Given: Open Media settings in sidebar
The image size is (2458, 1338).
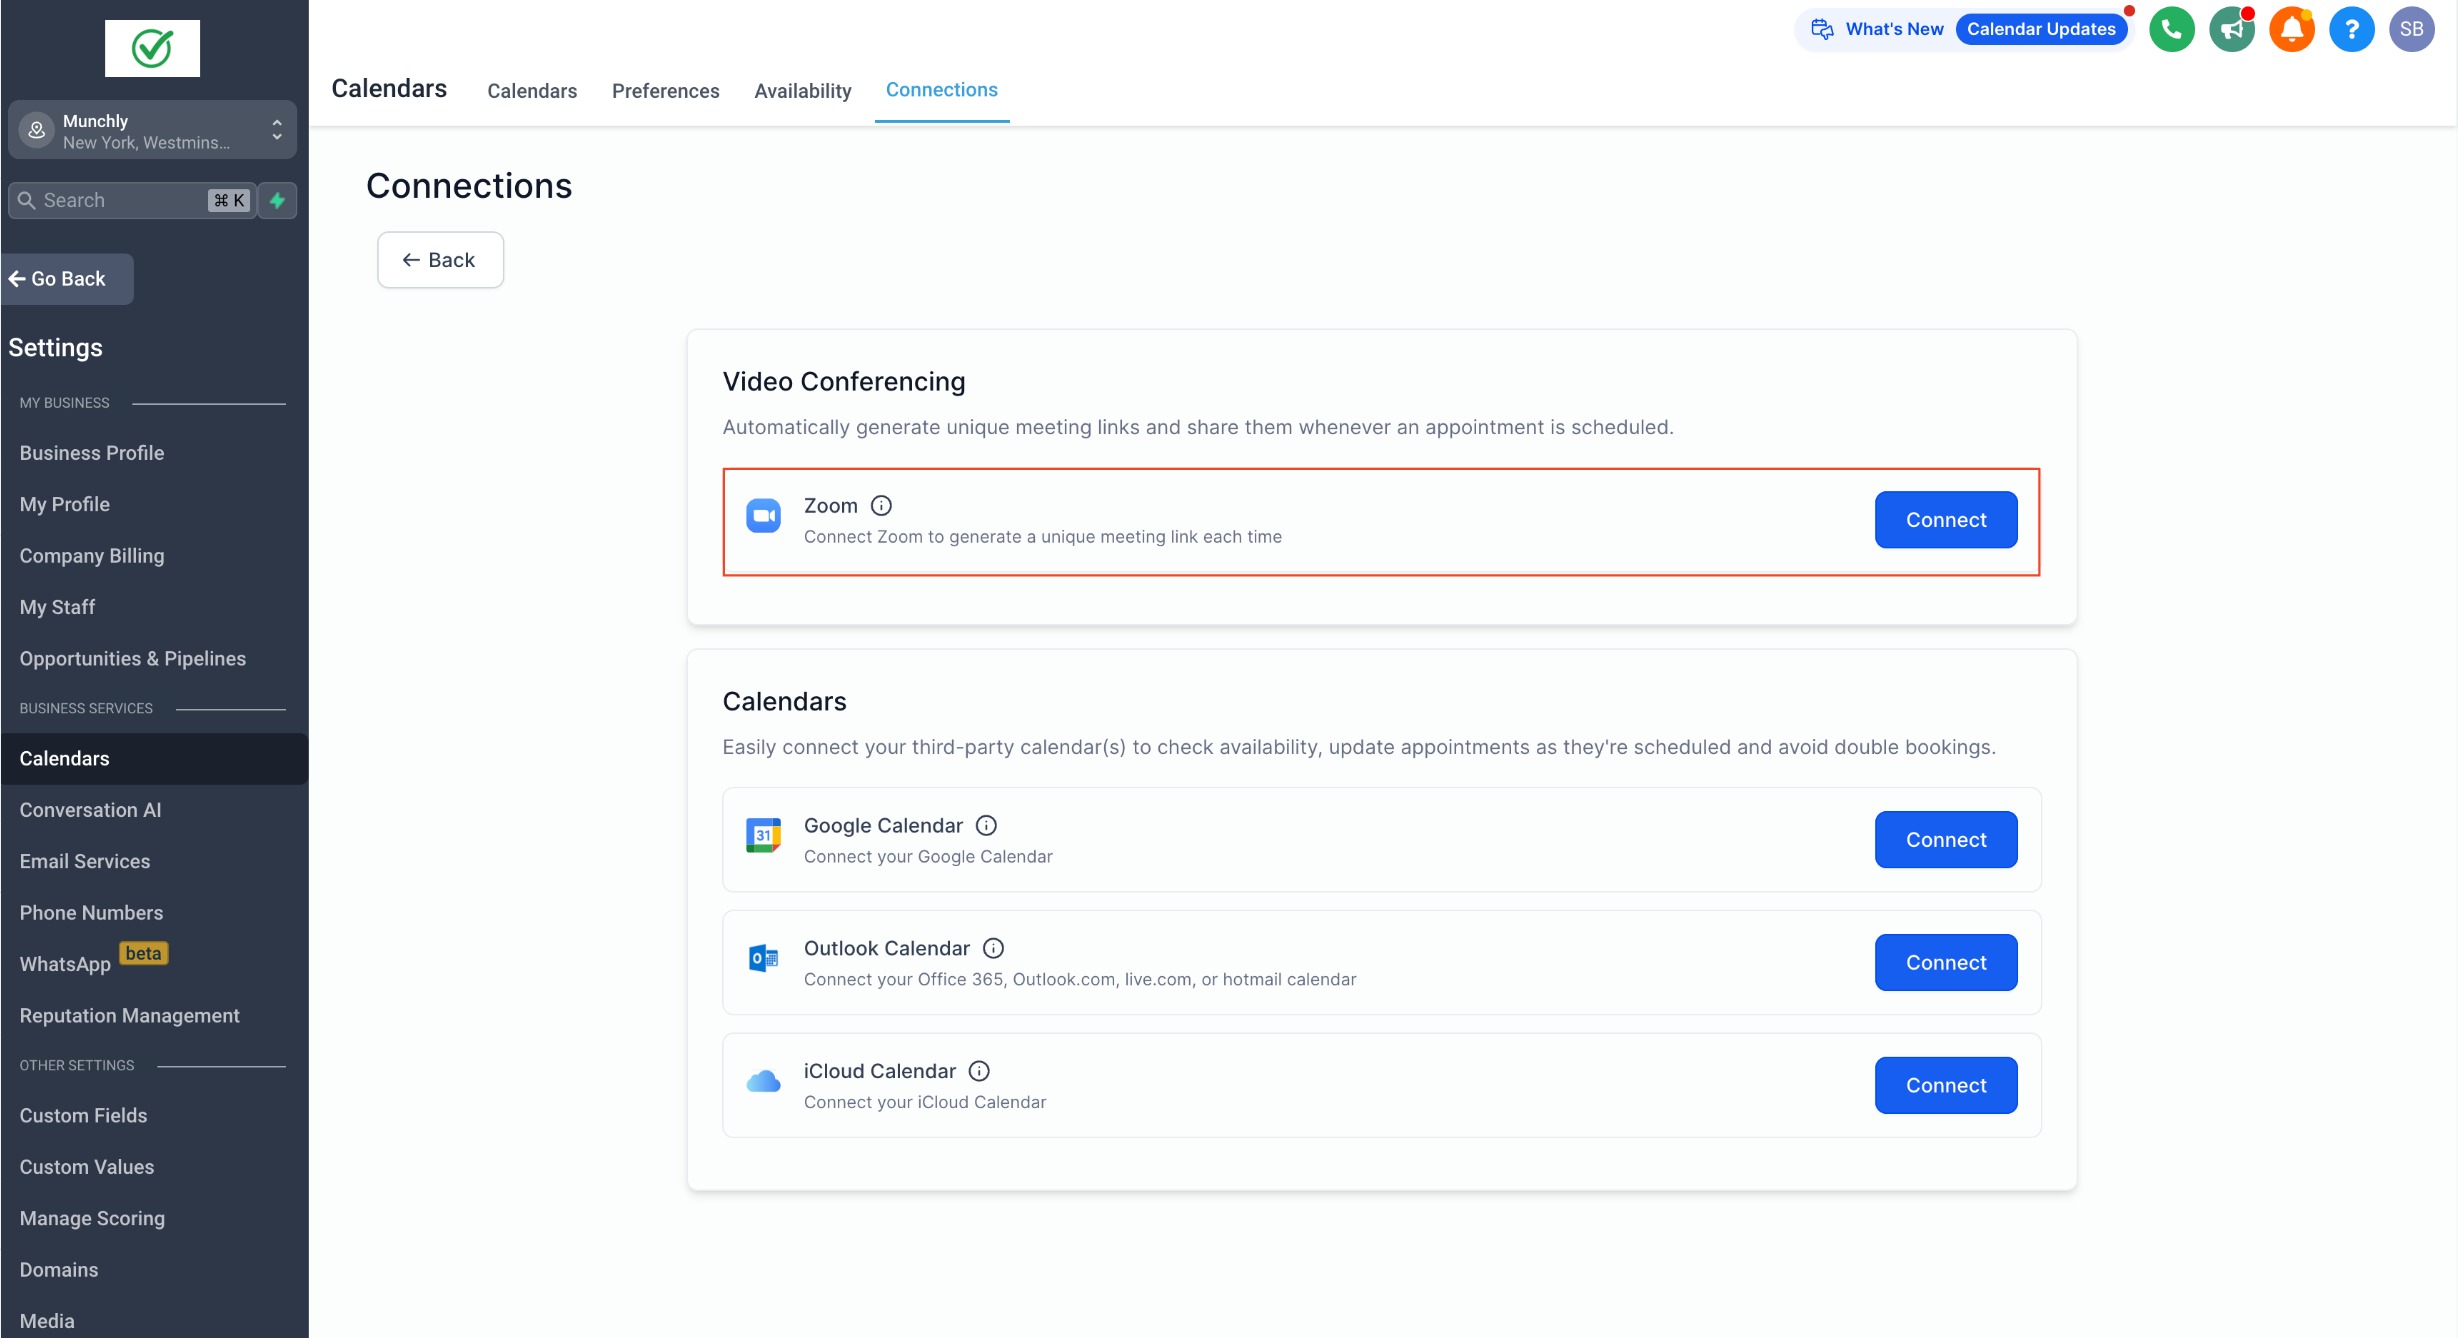Looking at the screenshot, I should [47, 1321].
